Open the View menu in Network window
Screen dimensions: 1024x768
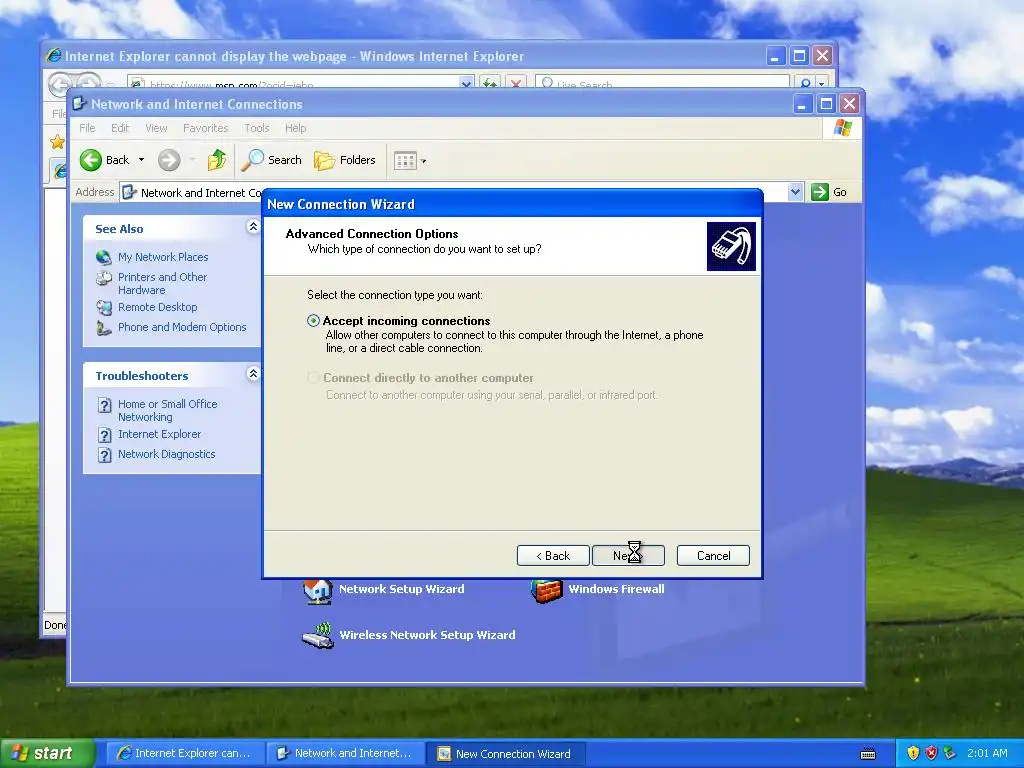[156, 128]
